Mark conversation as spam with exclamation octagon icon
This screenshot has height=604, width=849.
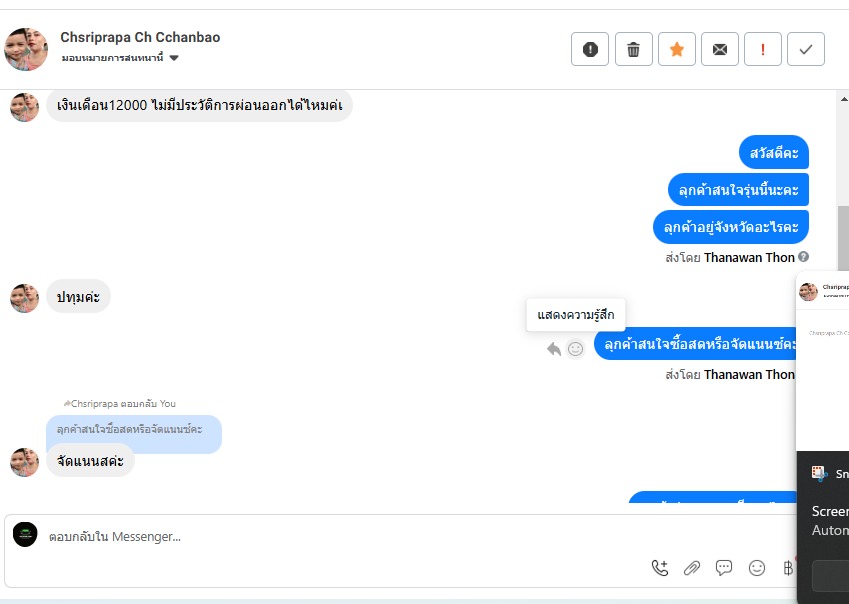(x=590, y=49)
